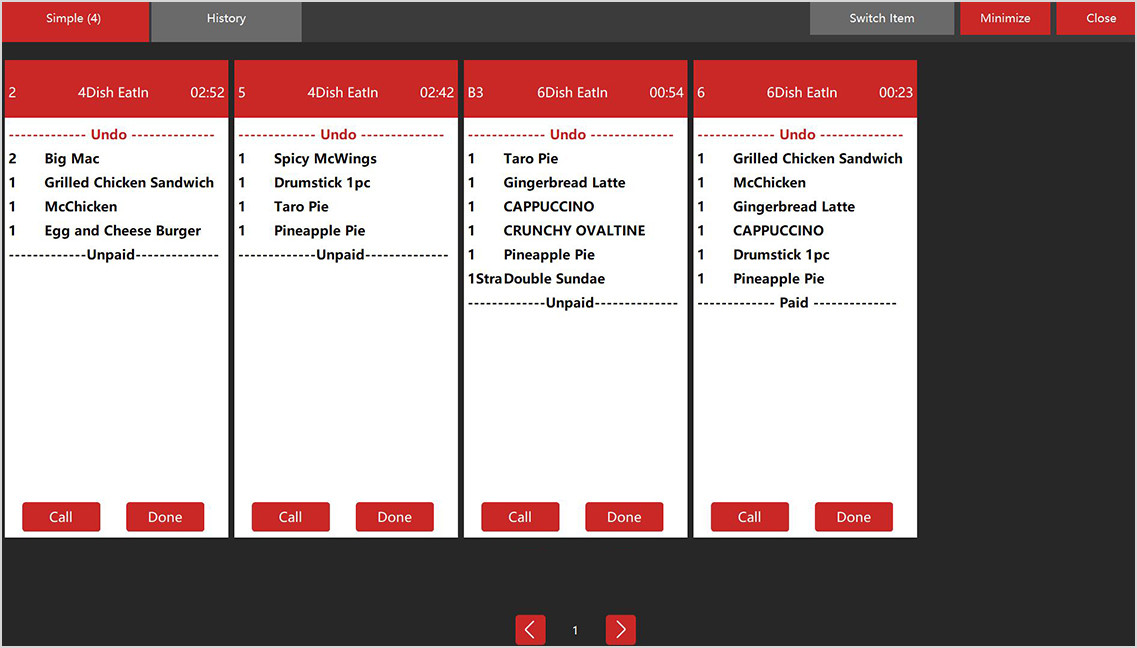Click the Switch Item button
Viewport: 1137px width, 648px height.
[881, 19]
